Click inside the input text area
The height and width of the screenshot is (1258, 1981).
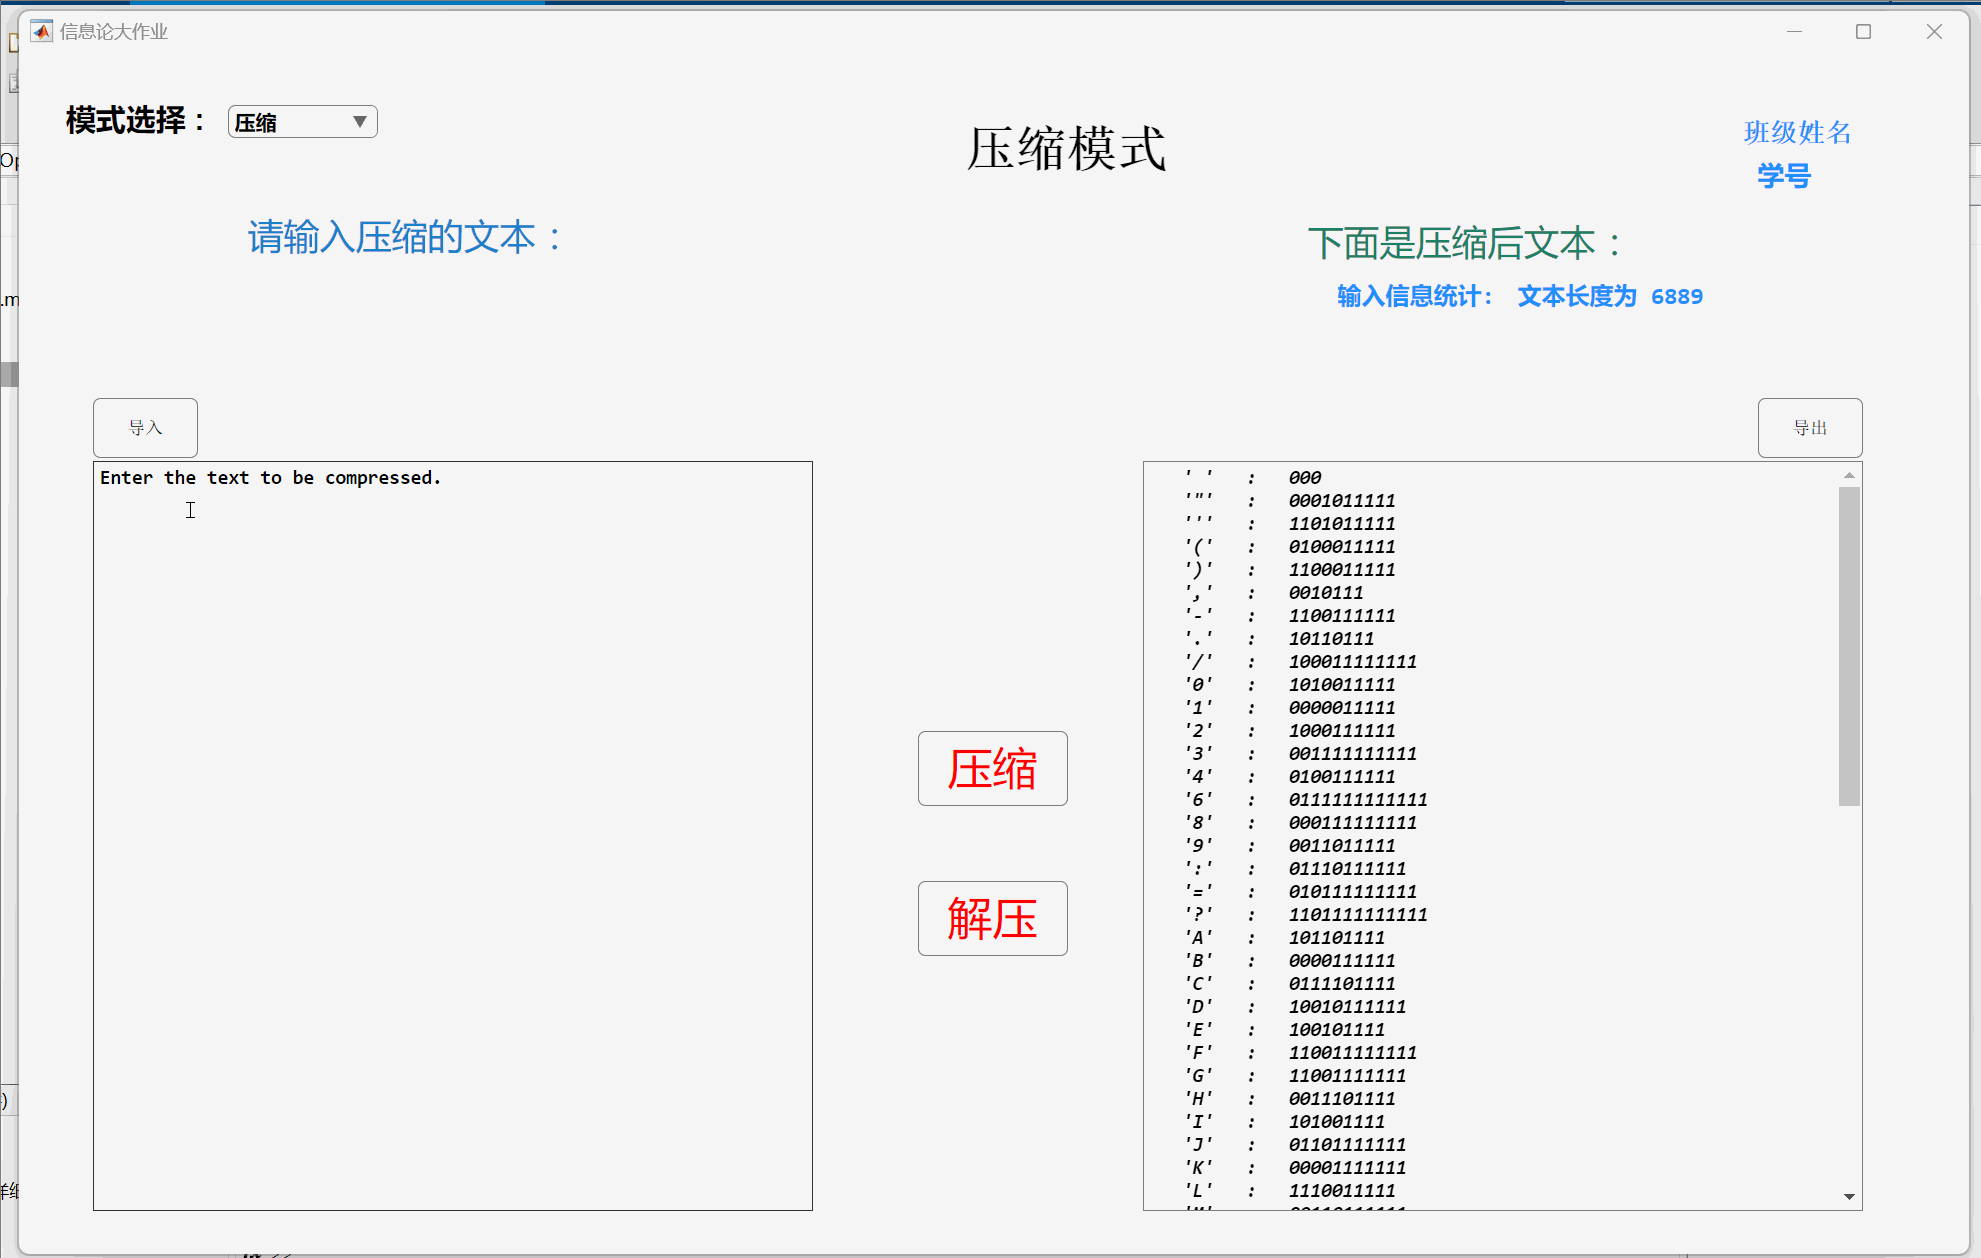(452, 835)
